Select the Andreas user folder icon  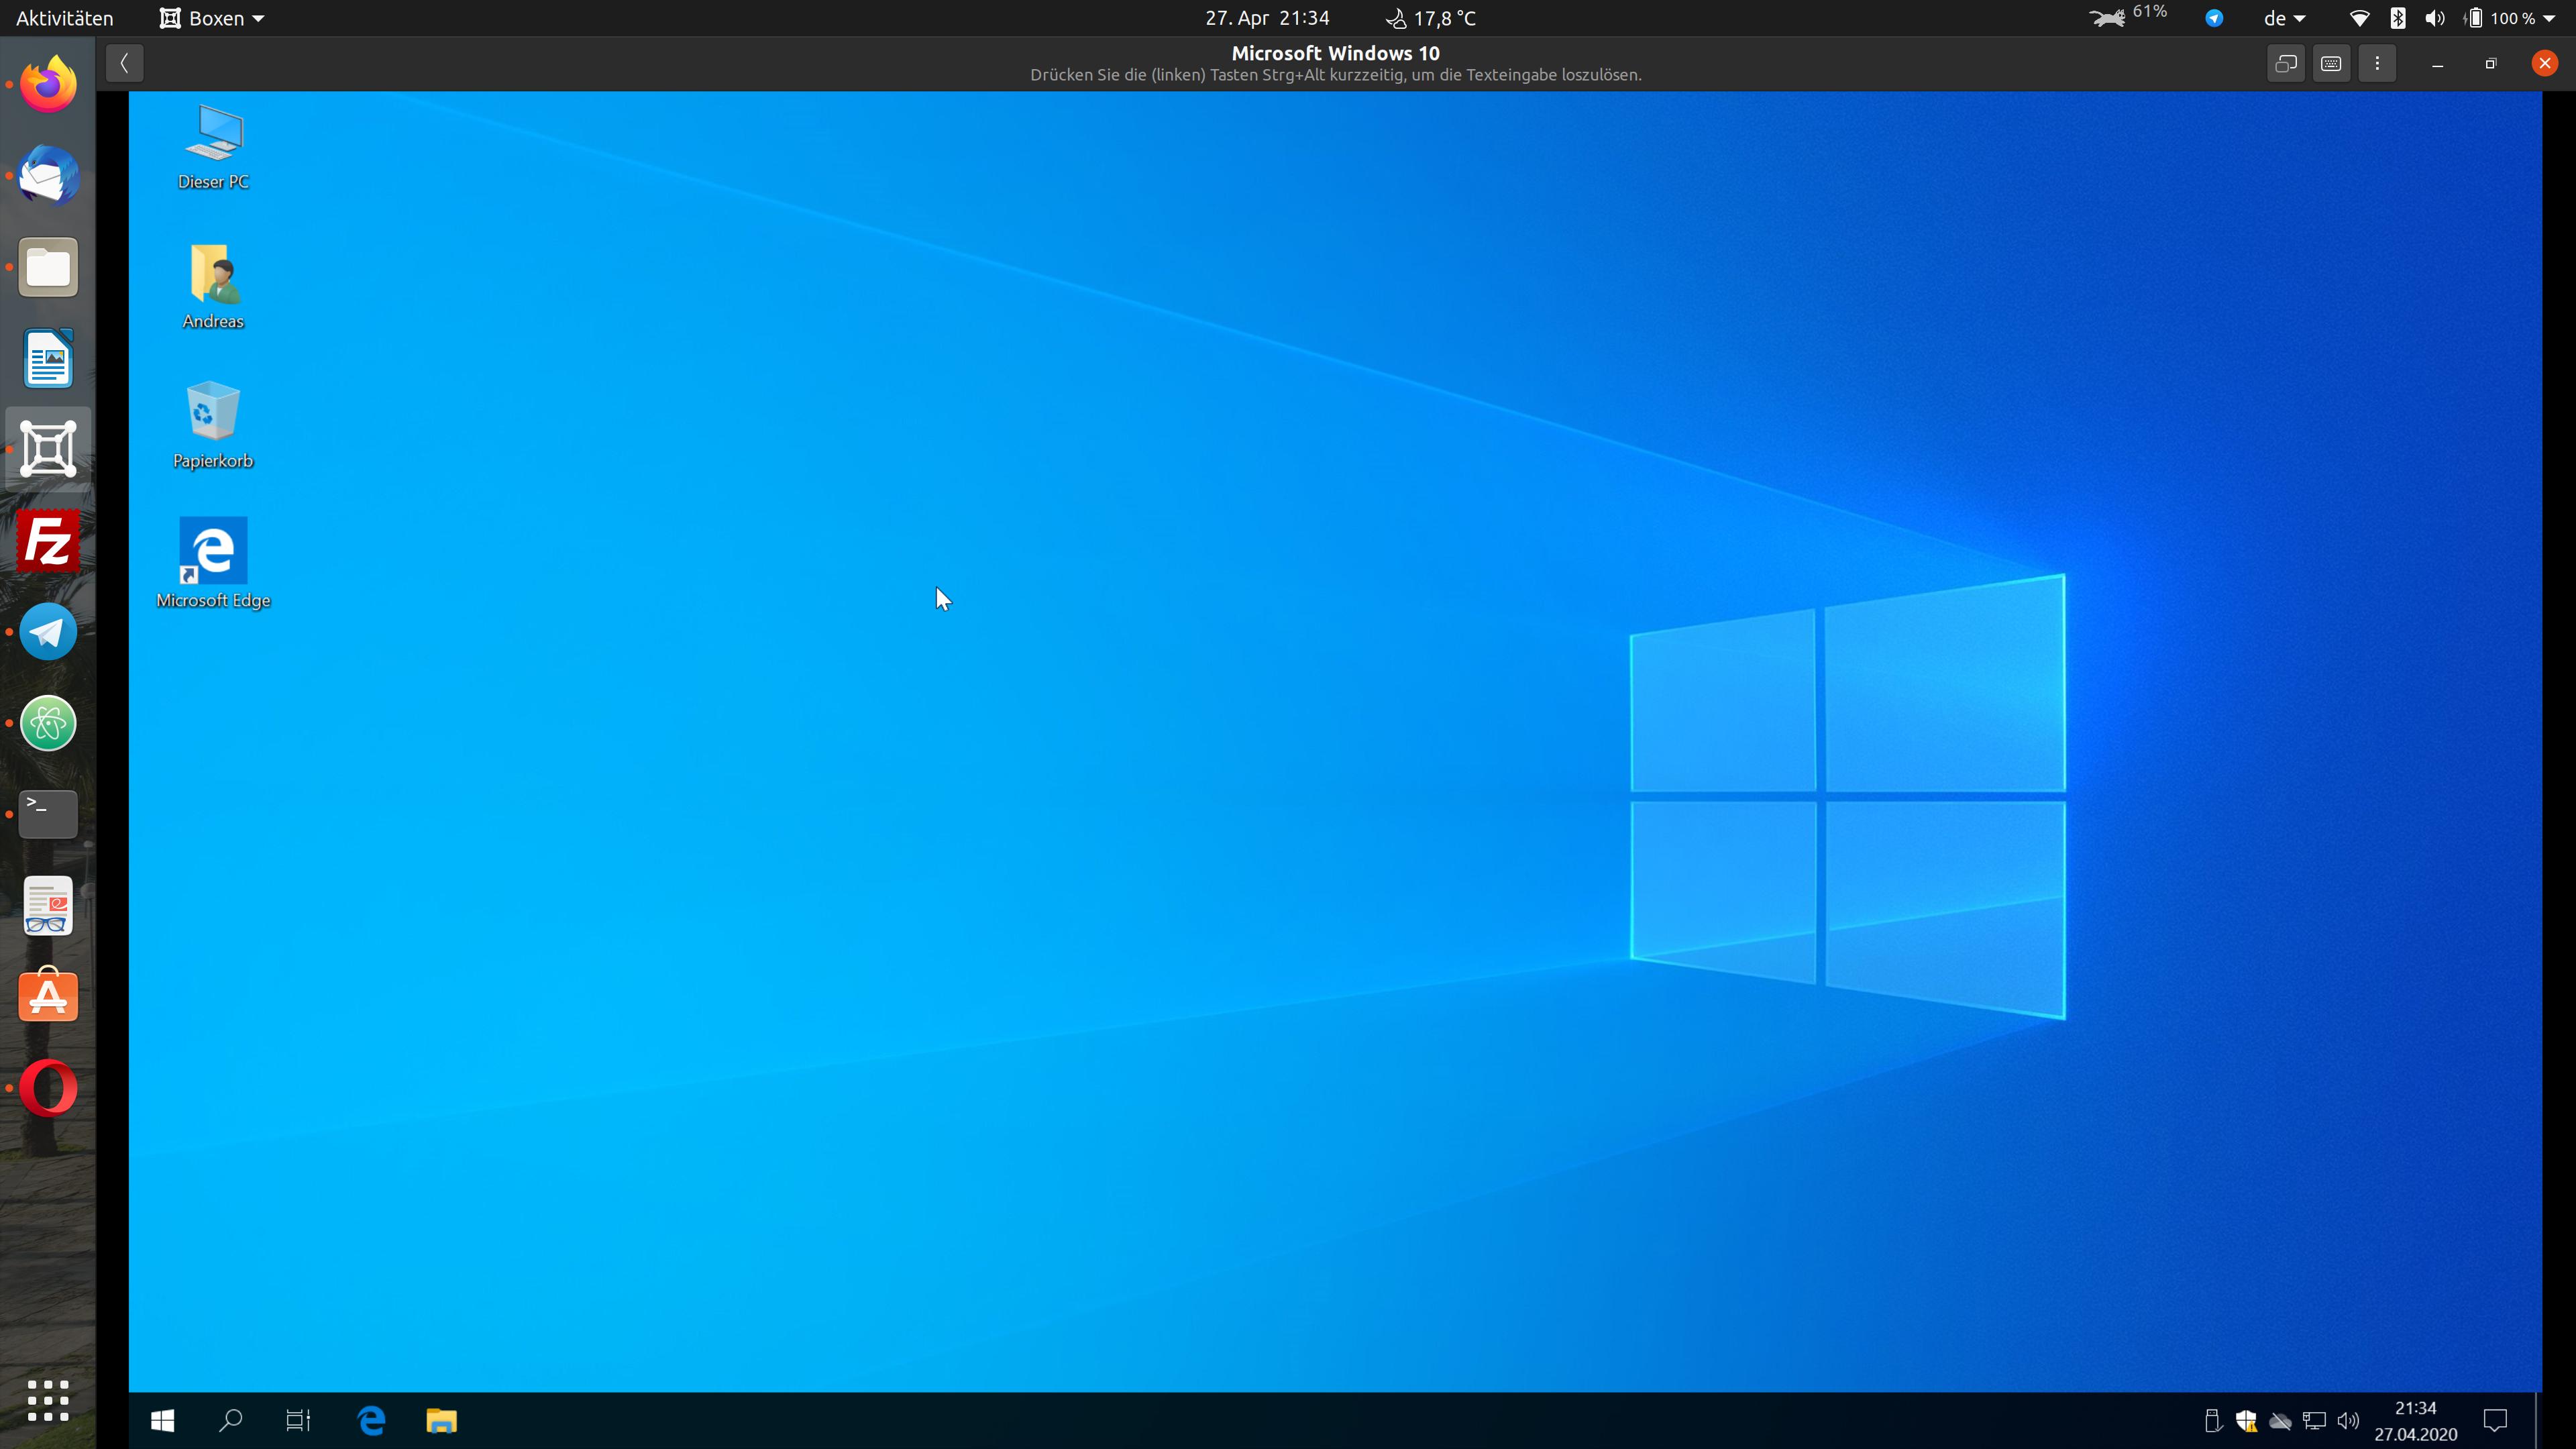click(213, 286)
